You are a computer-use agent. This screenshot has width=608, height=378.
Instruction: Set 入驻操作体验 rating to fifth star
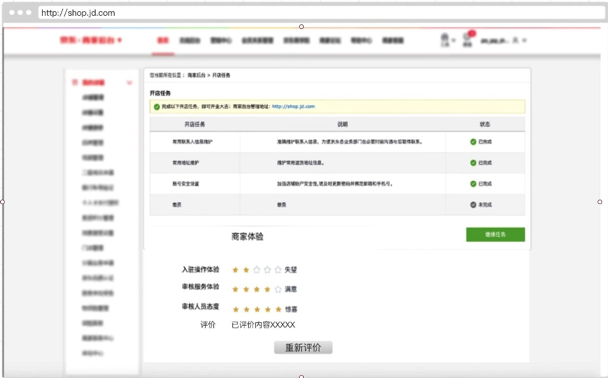tap(278, 270)
